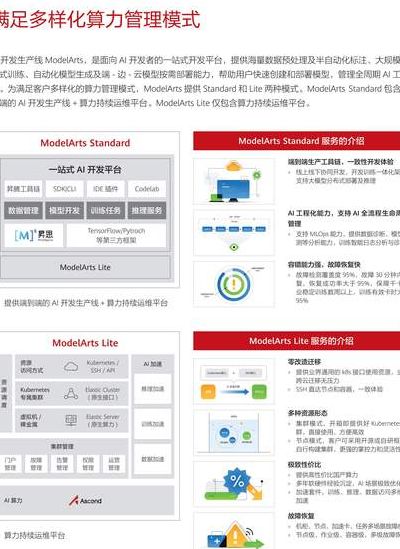The width and height of the screenshot is (400, 549).
Task: Click the cloud icon in resource access row
Action: [71, 367]
